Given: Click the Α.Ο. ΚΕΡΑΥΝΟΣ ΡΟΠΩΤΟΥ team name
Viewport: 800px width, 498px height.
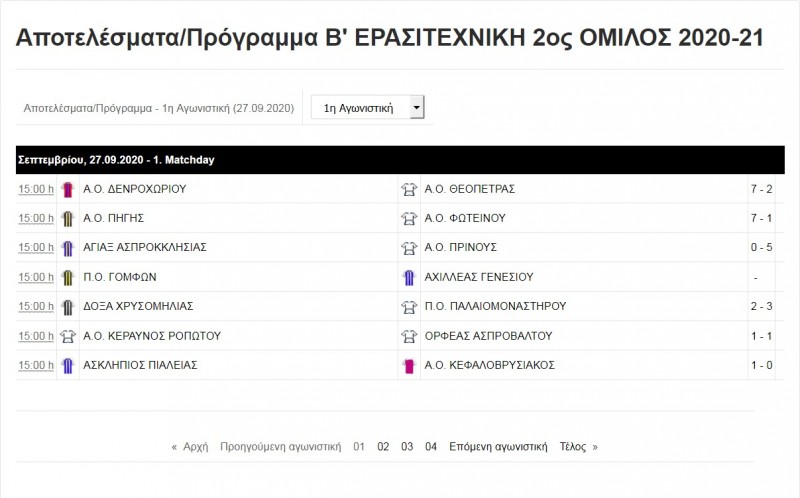Looking at the screenshot, I should (x=152, y=336).
